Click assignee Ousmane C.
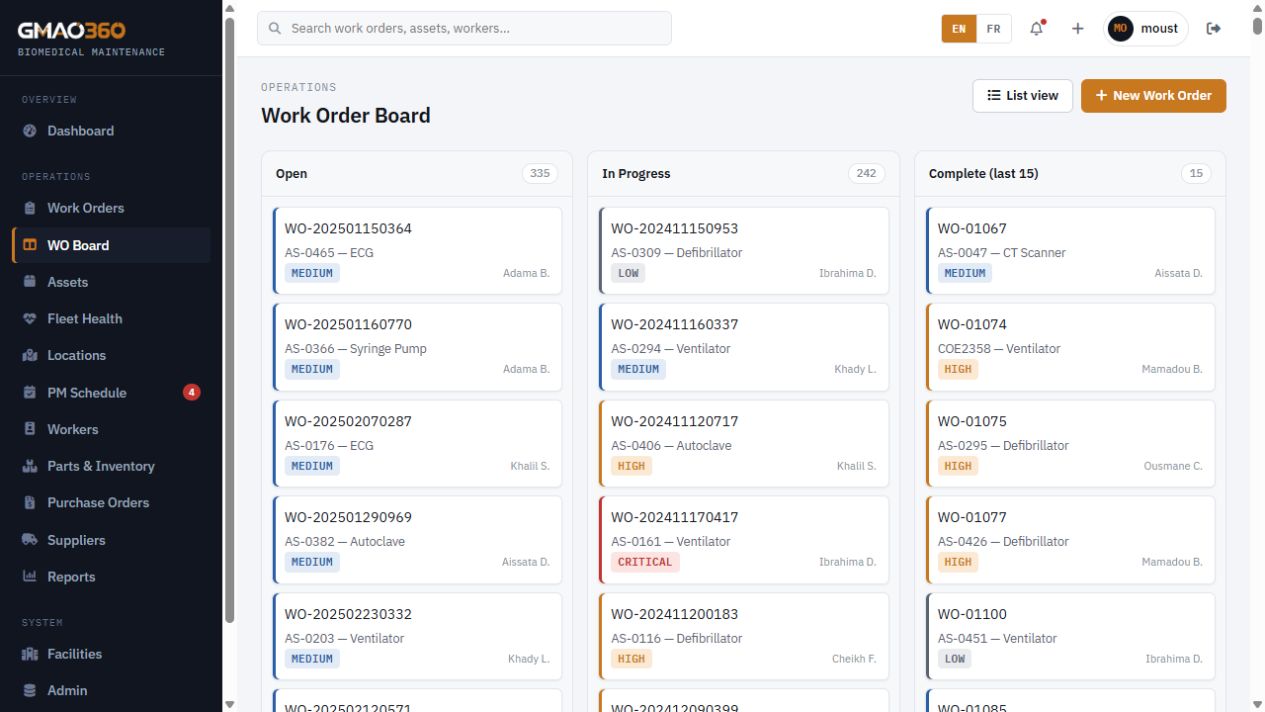 point(1173,466)
